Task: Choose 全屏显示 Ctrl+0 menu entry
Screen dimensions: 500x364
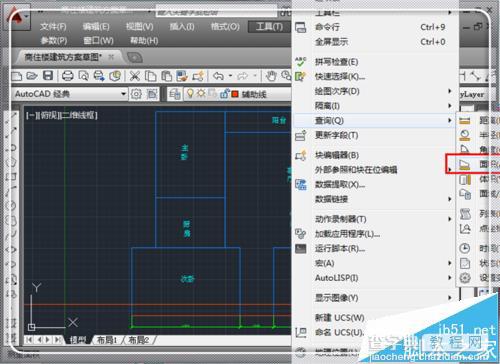Action: coord(375,42)
